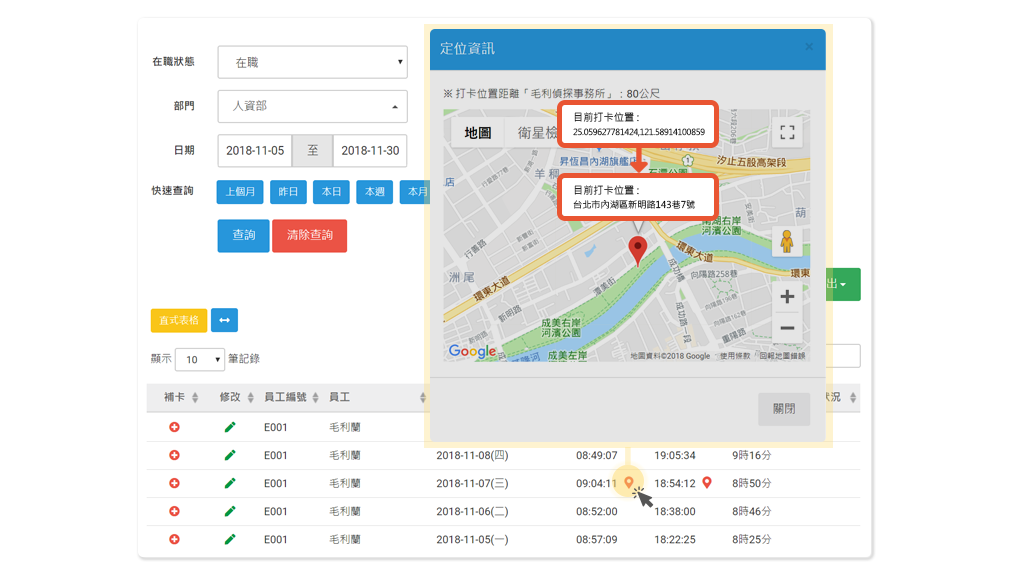Sort by the 員工 column header

pos(377,397)
